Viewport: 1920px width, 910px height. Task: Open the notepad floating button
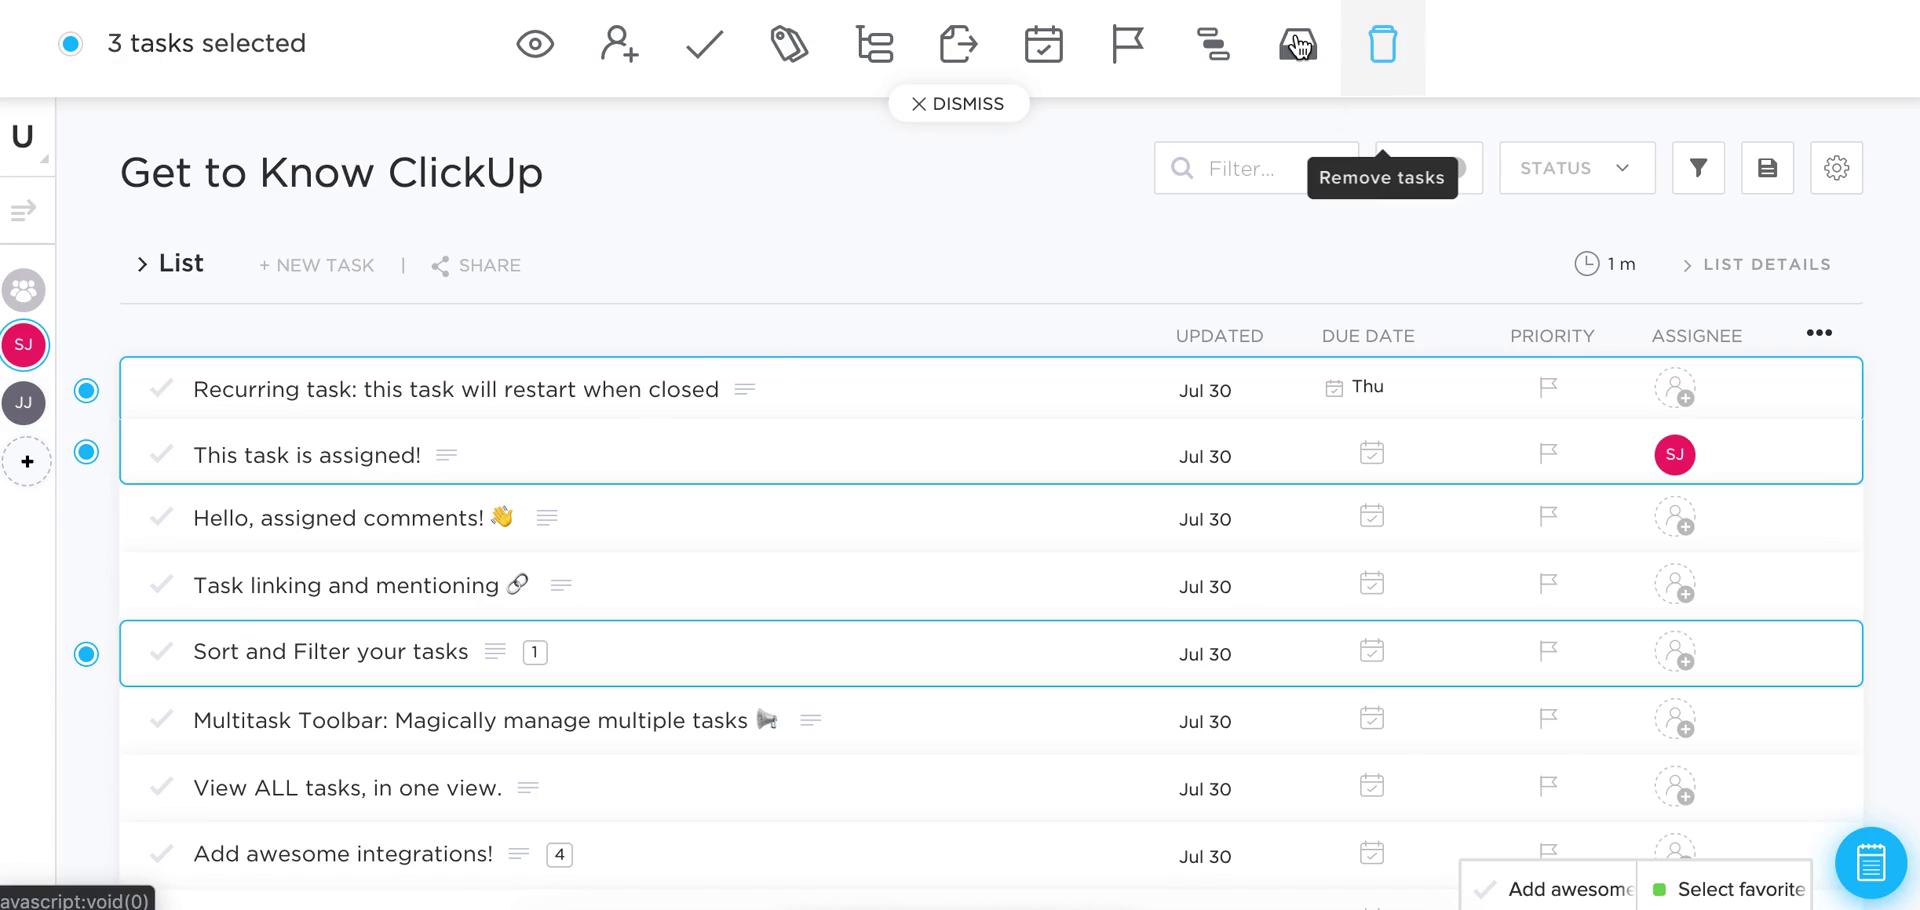[x=1871, y=863]
